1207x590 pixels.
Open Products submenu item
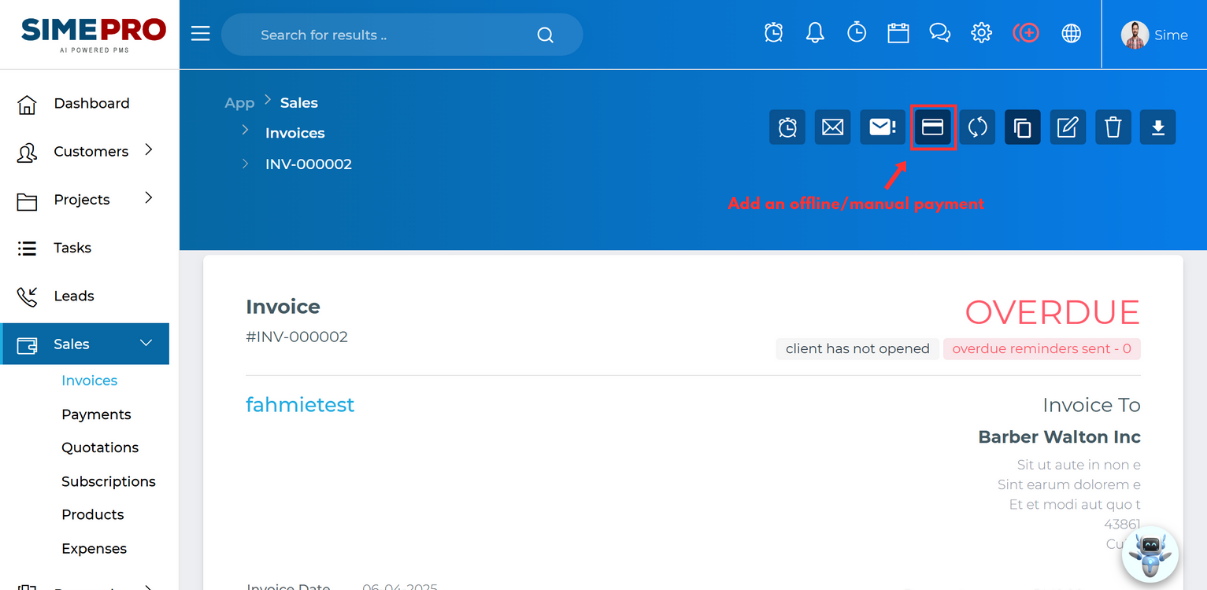click(x=92, y=515)
